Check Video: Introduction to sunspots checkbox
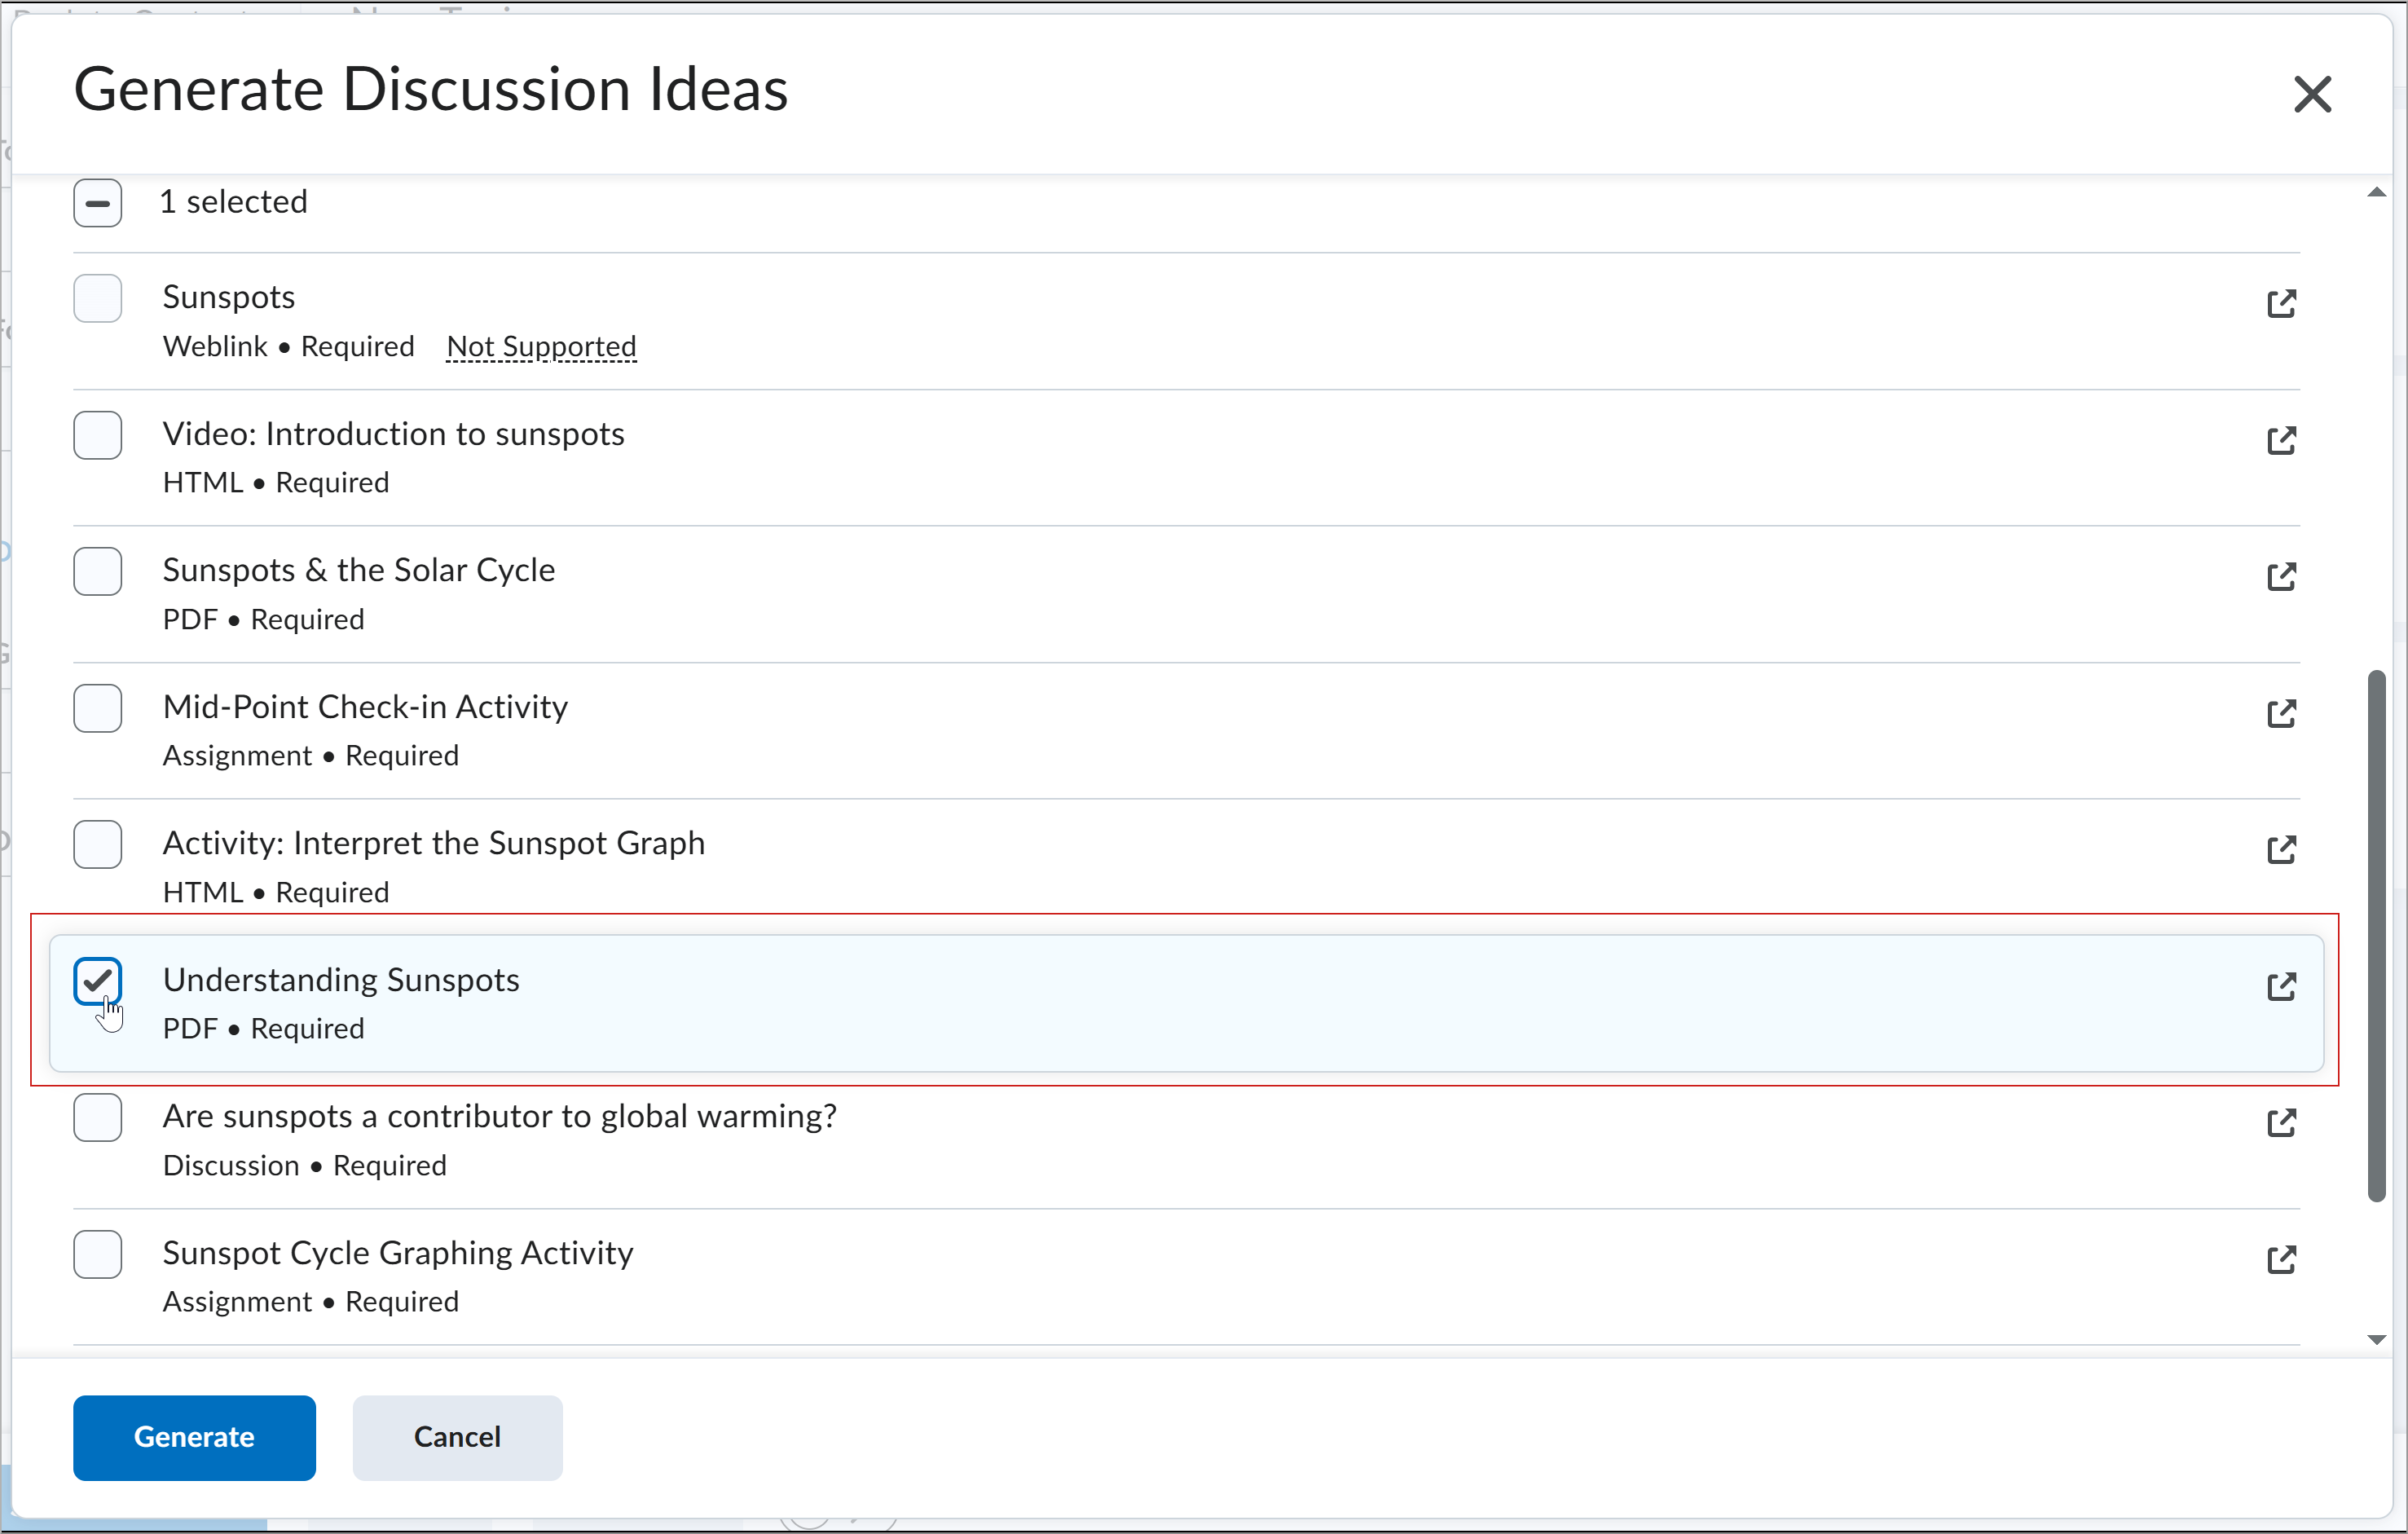Viewport: 2408px width, 1534px height. [98, 435]
